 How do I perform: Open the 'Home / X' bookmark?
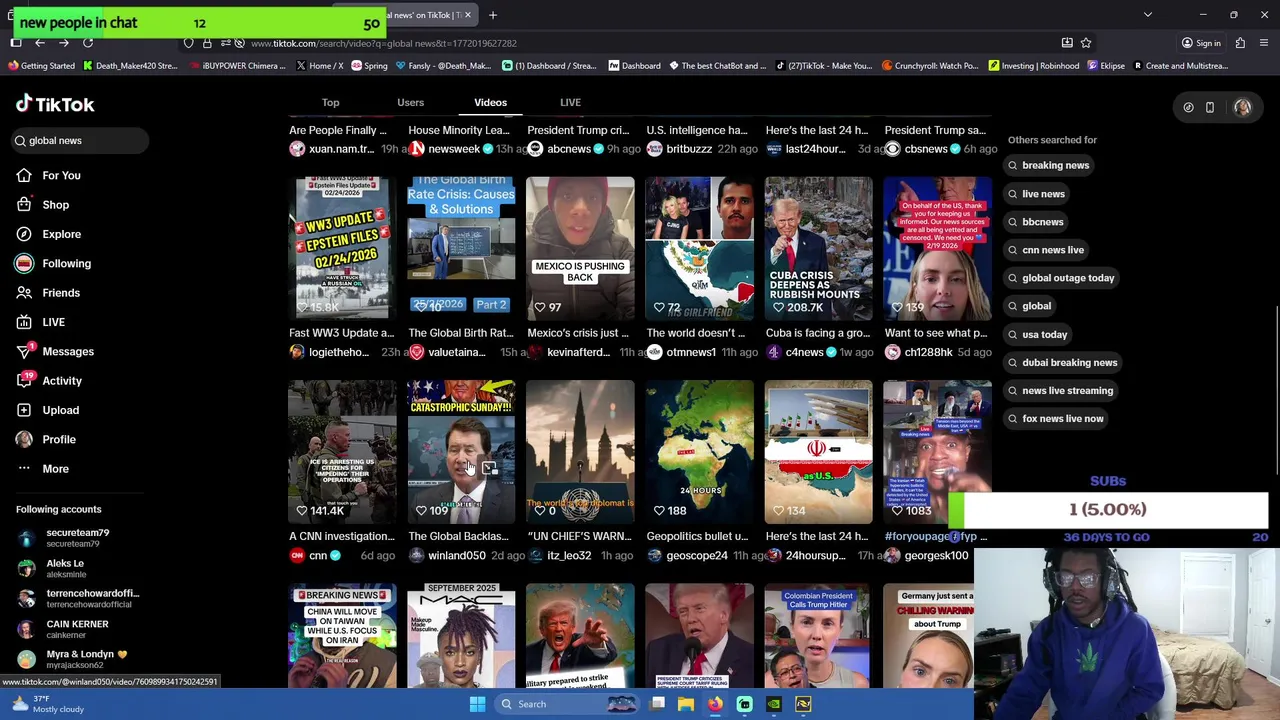point(319,66)
